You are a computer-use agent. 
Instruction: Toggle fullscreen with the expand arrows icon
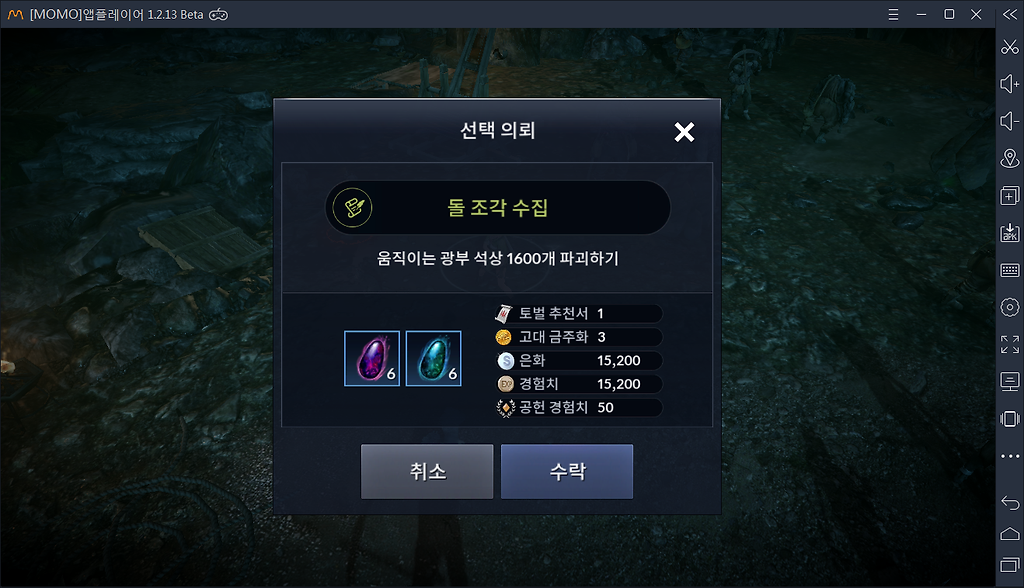point(1010,344)
